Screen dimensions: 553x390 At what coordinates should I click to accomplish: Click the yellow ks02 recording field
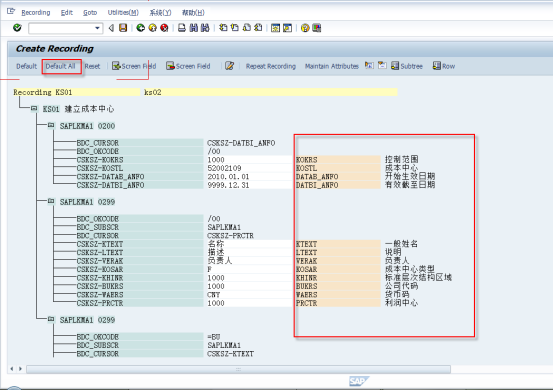pyautogui.click(x=270, y=92)
